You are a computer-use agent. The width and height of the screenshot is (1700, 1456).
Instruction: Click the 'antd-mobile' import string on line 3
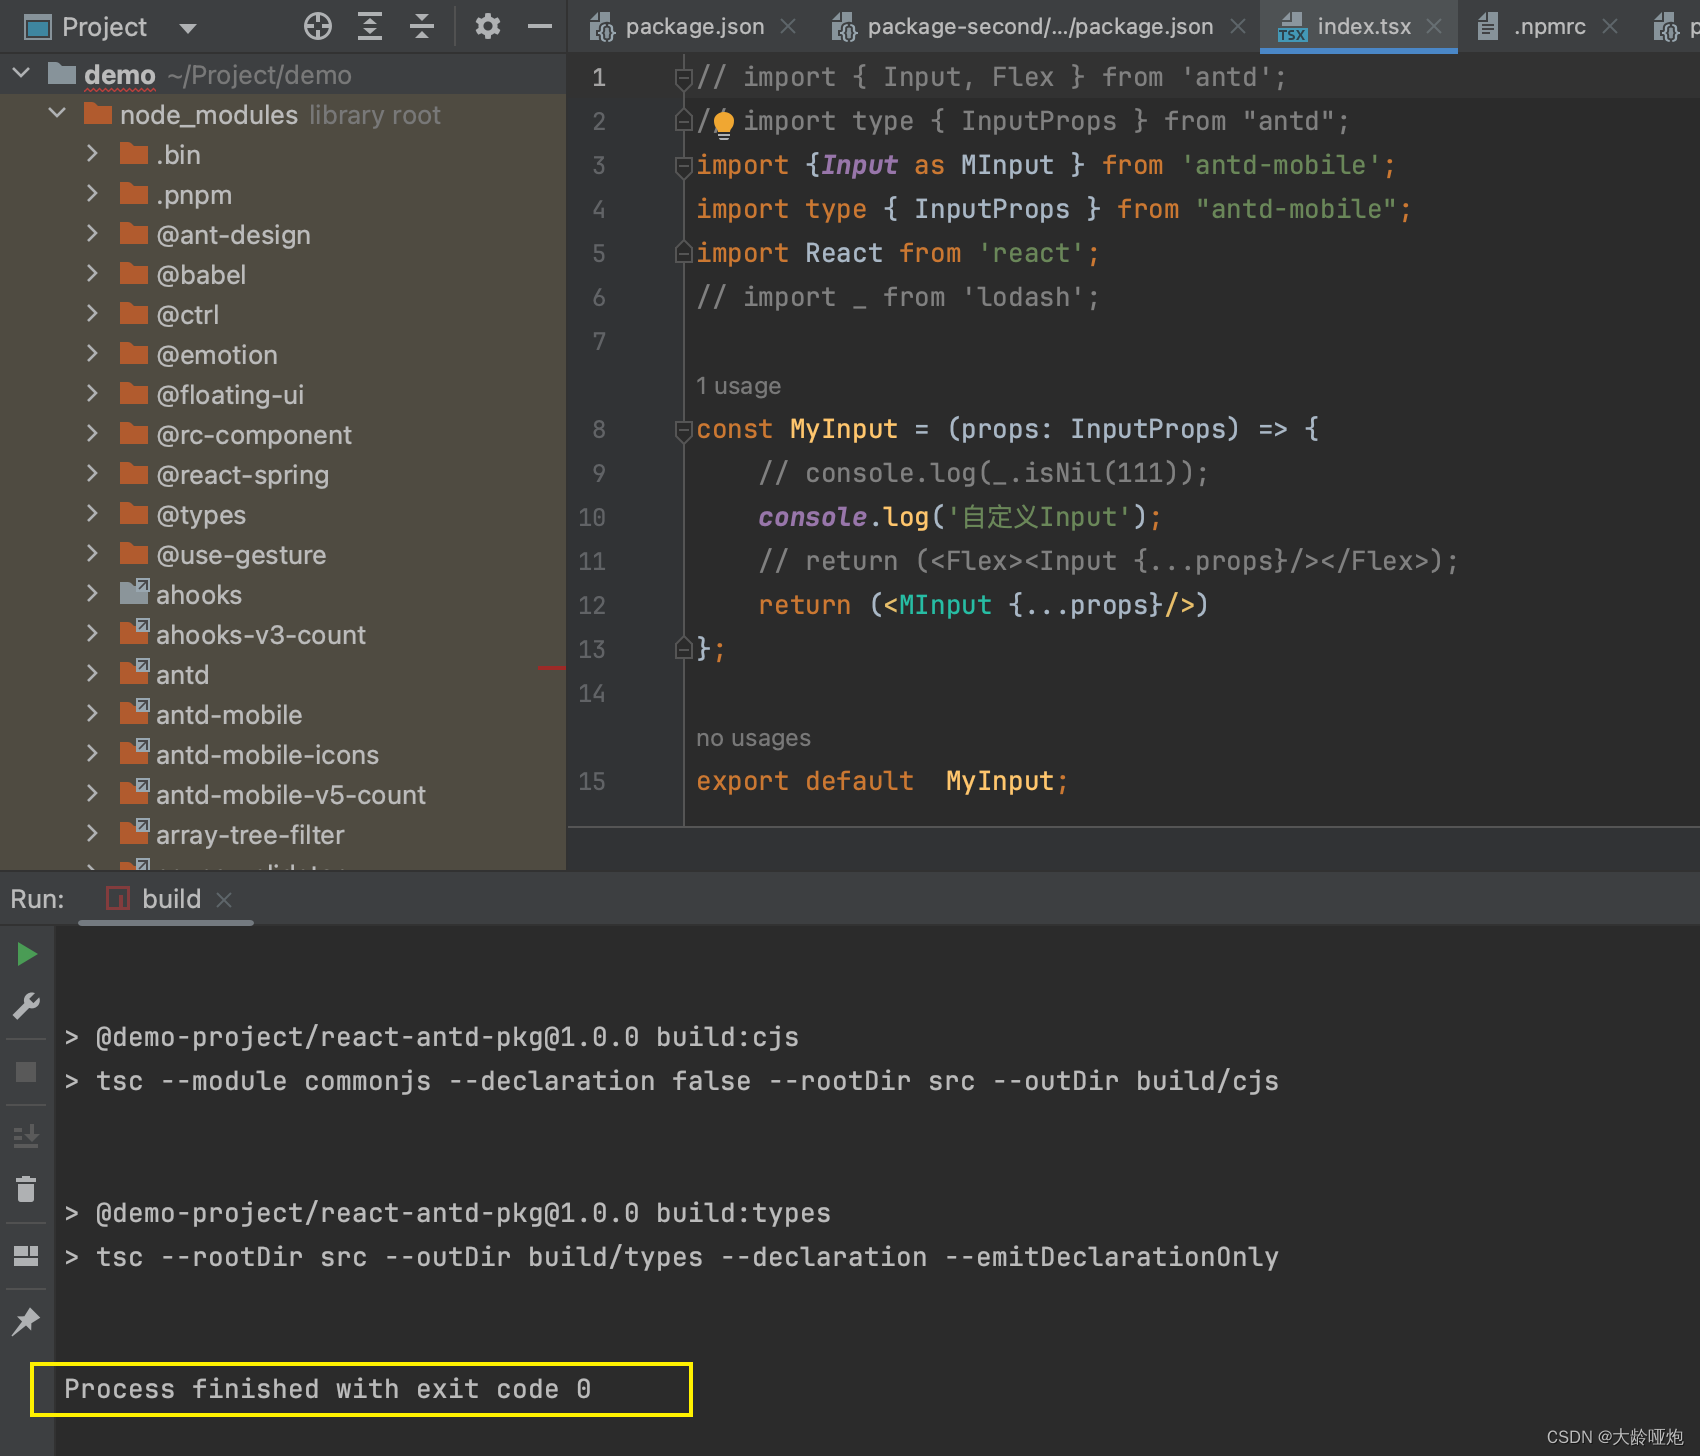pyautogui.click(x=1281, y=165)
